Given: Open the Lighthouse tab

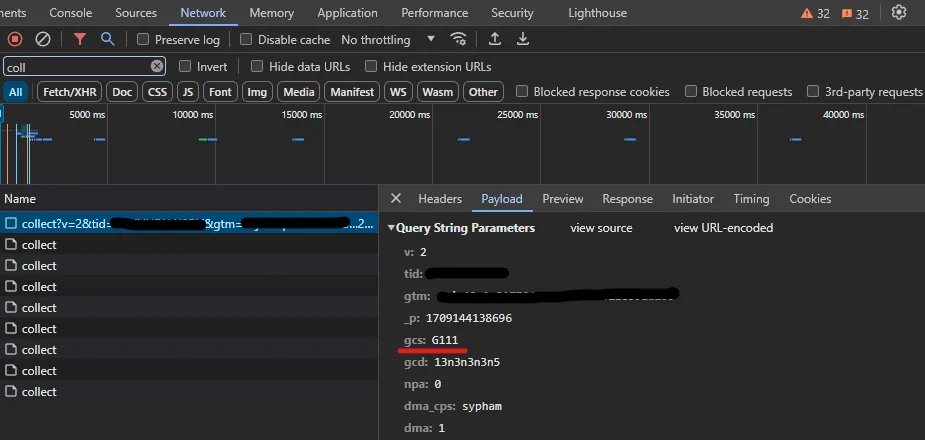Looking at the screenshot, I should [x=598, y=12].
